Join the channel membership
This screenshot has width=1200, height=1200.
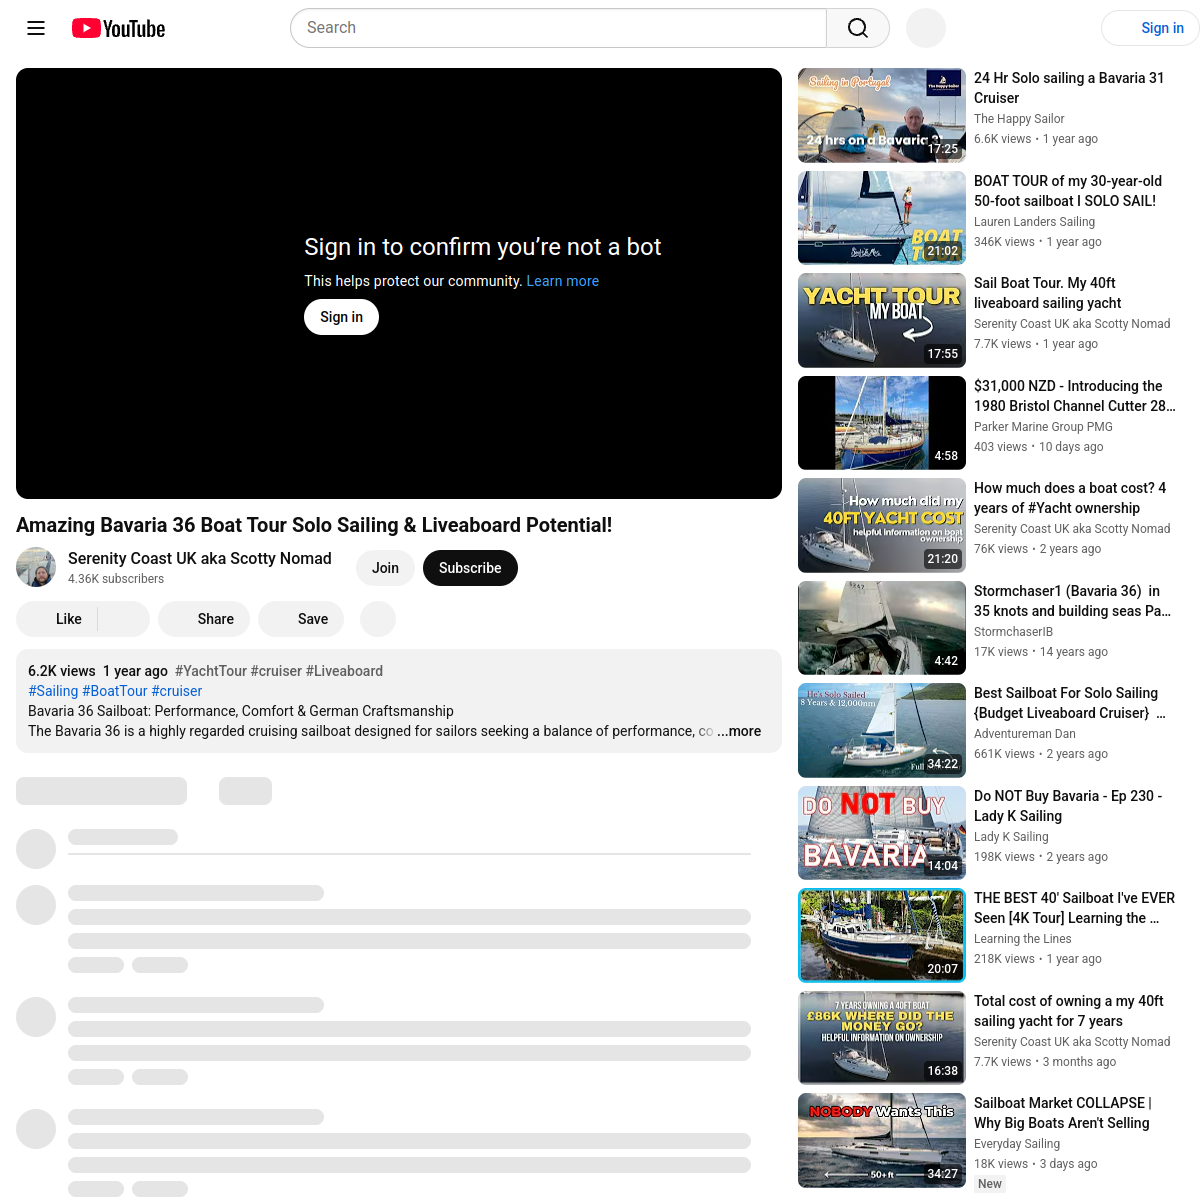point(385,568)
